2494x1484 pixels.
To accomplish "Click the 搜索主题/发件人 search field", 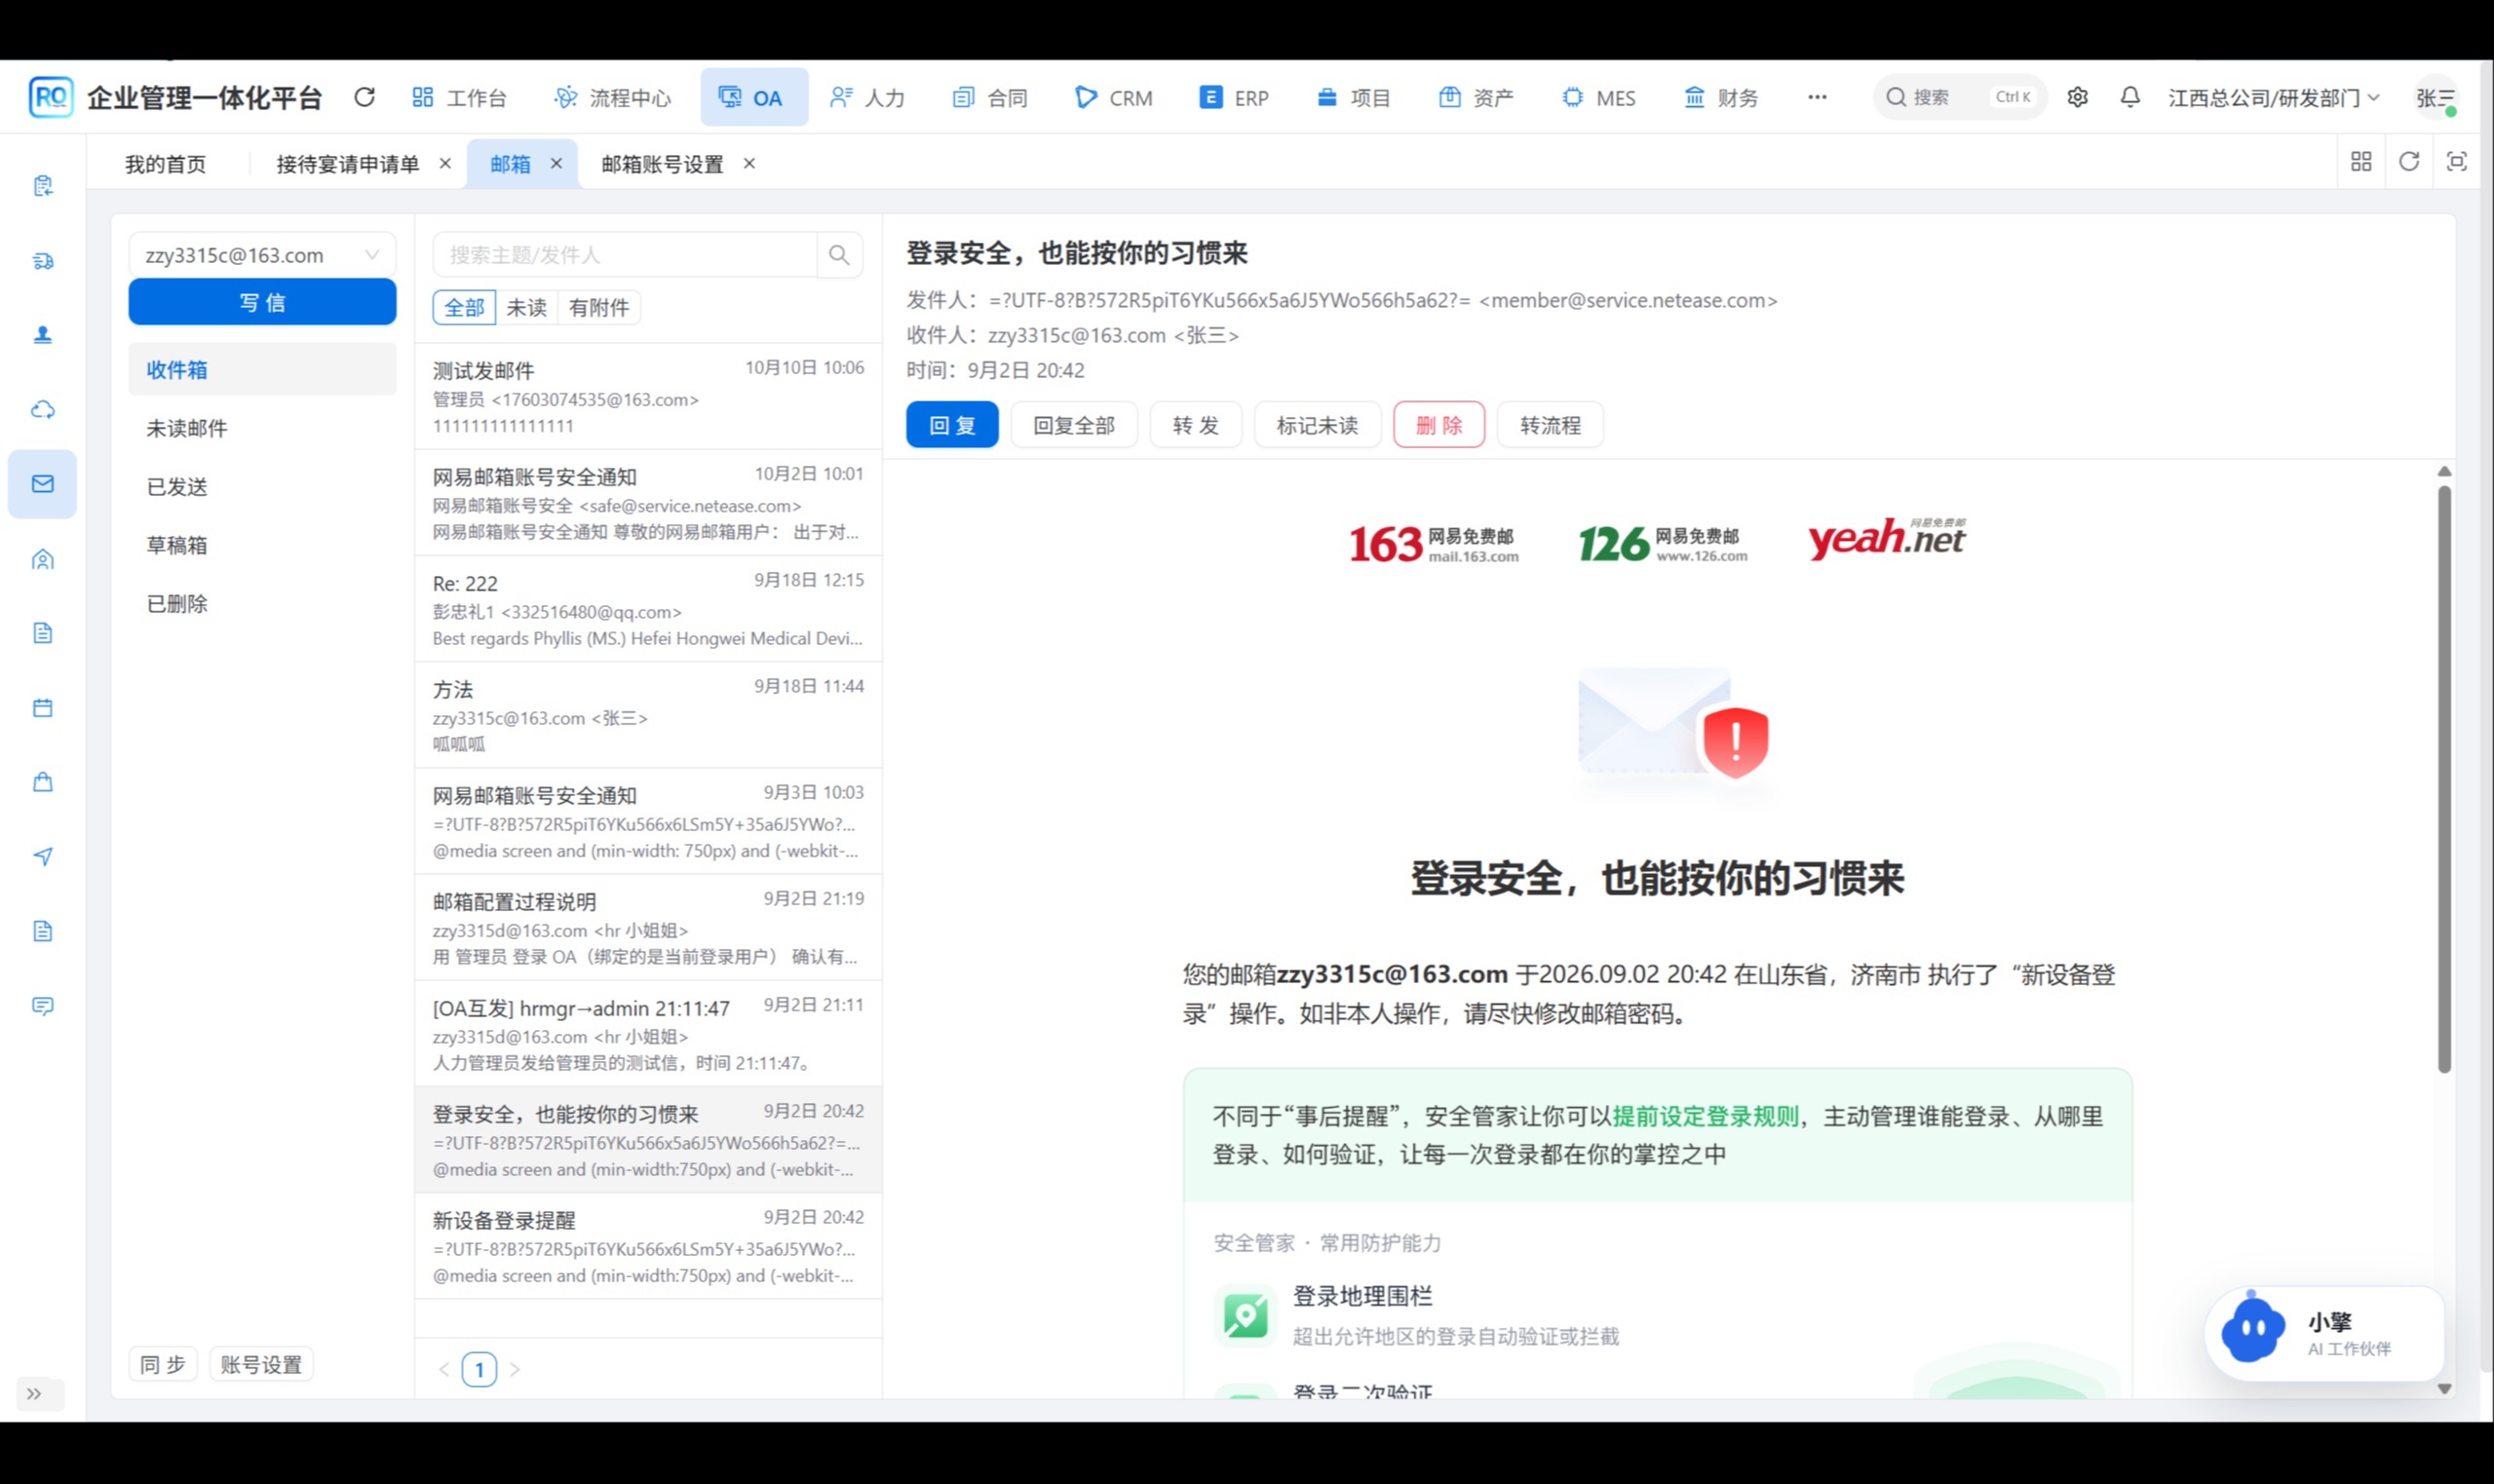I will (x=624, y=255).
